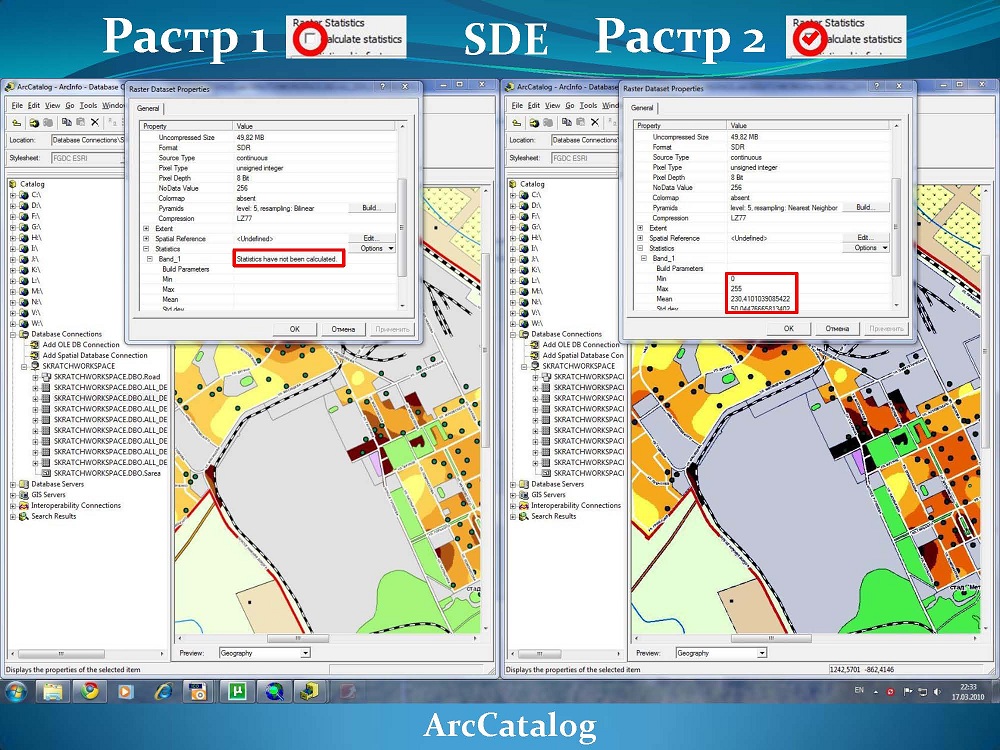
Task: Expand C:\ drive node in Растр 1 catalog tree
Action: click(13, 195)
